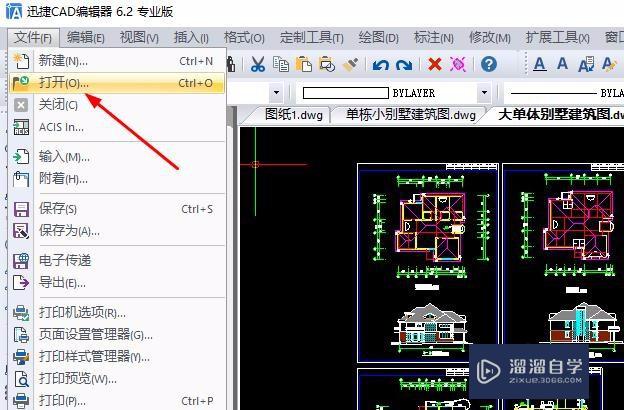Choose 保存(S) menu entry

pyautogui.click(x=117, y=209)
